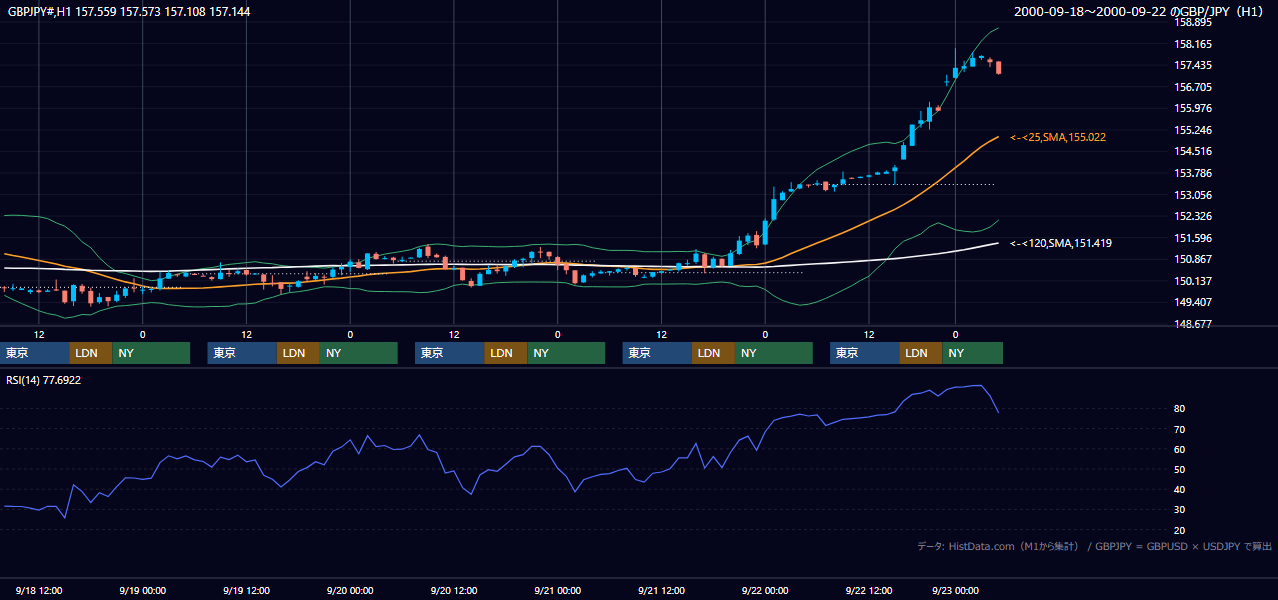Click the 9/21 12:00 time axis label
1278x600 pixels.
point(662,590)
